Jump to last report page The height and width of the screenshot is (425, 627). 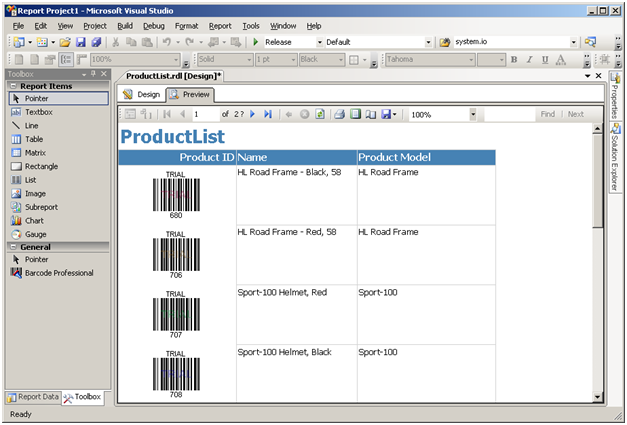(x=268, y=114)
